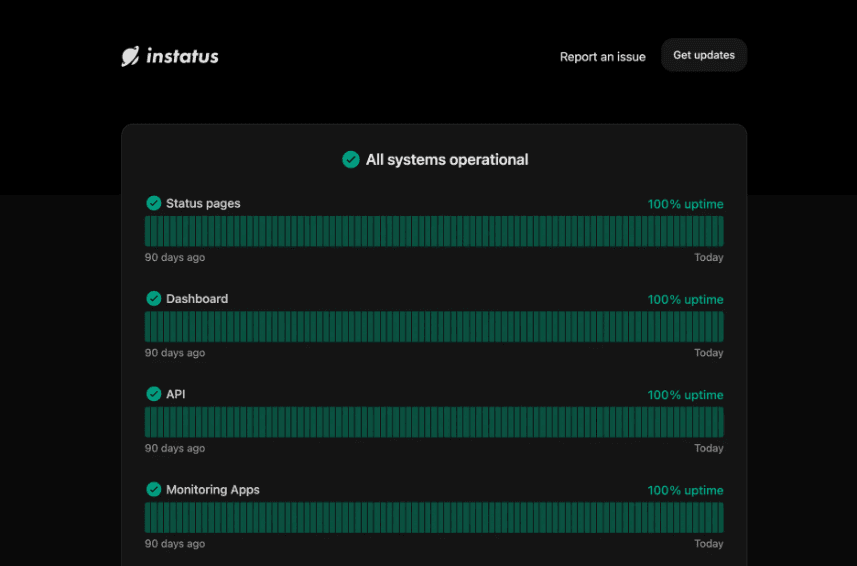
Task: Click the API green check icon
Action: (x=154, y=394)
